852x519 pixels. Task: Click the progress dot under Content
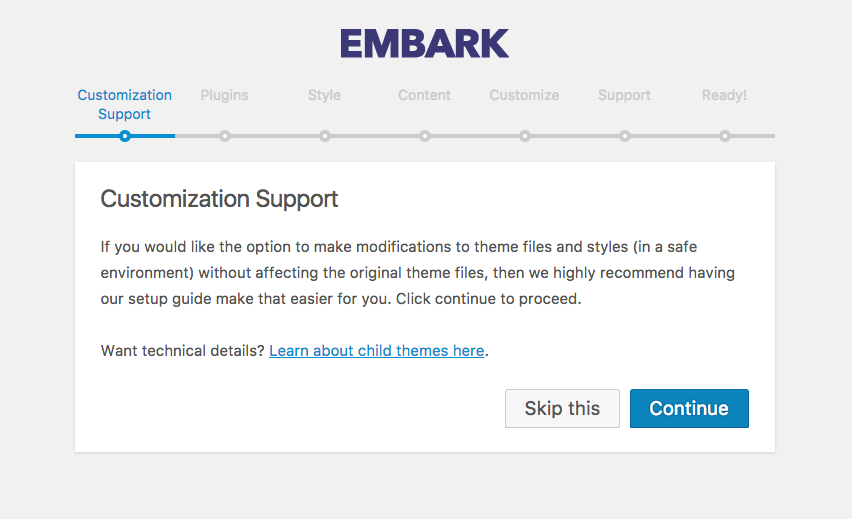425,136
